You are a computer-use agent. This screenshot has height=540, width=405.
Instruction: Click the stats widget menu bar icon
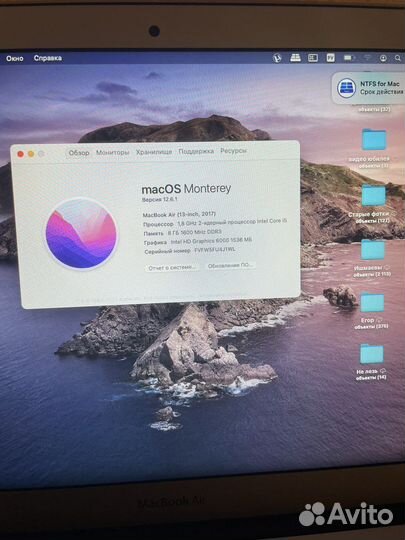point(313,58)
